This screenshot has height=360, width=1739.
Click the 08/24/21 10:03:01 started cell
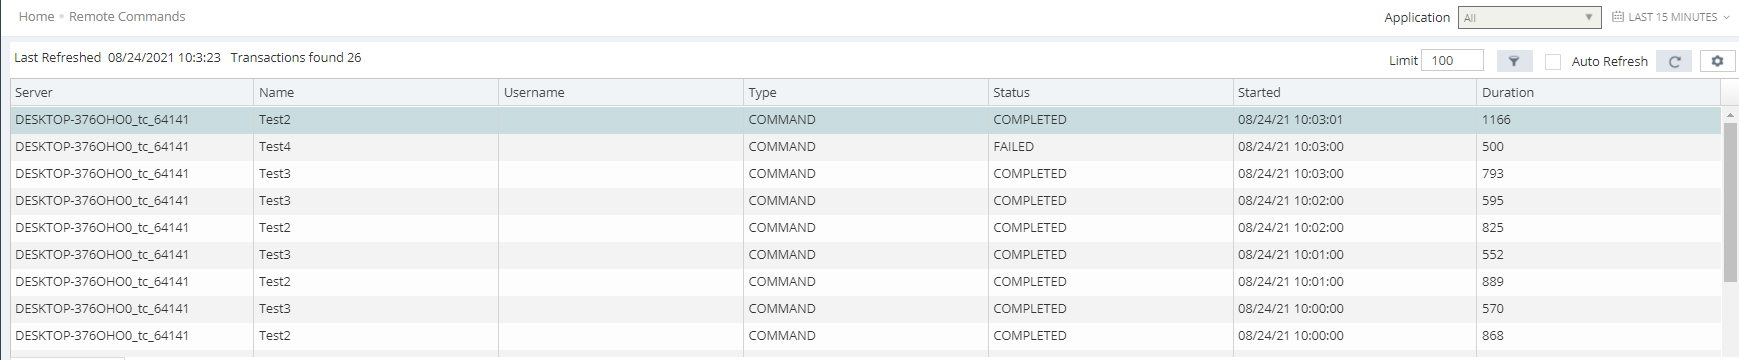pyautogui.click(x=1355, y=119)
